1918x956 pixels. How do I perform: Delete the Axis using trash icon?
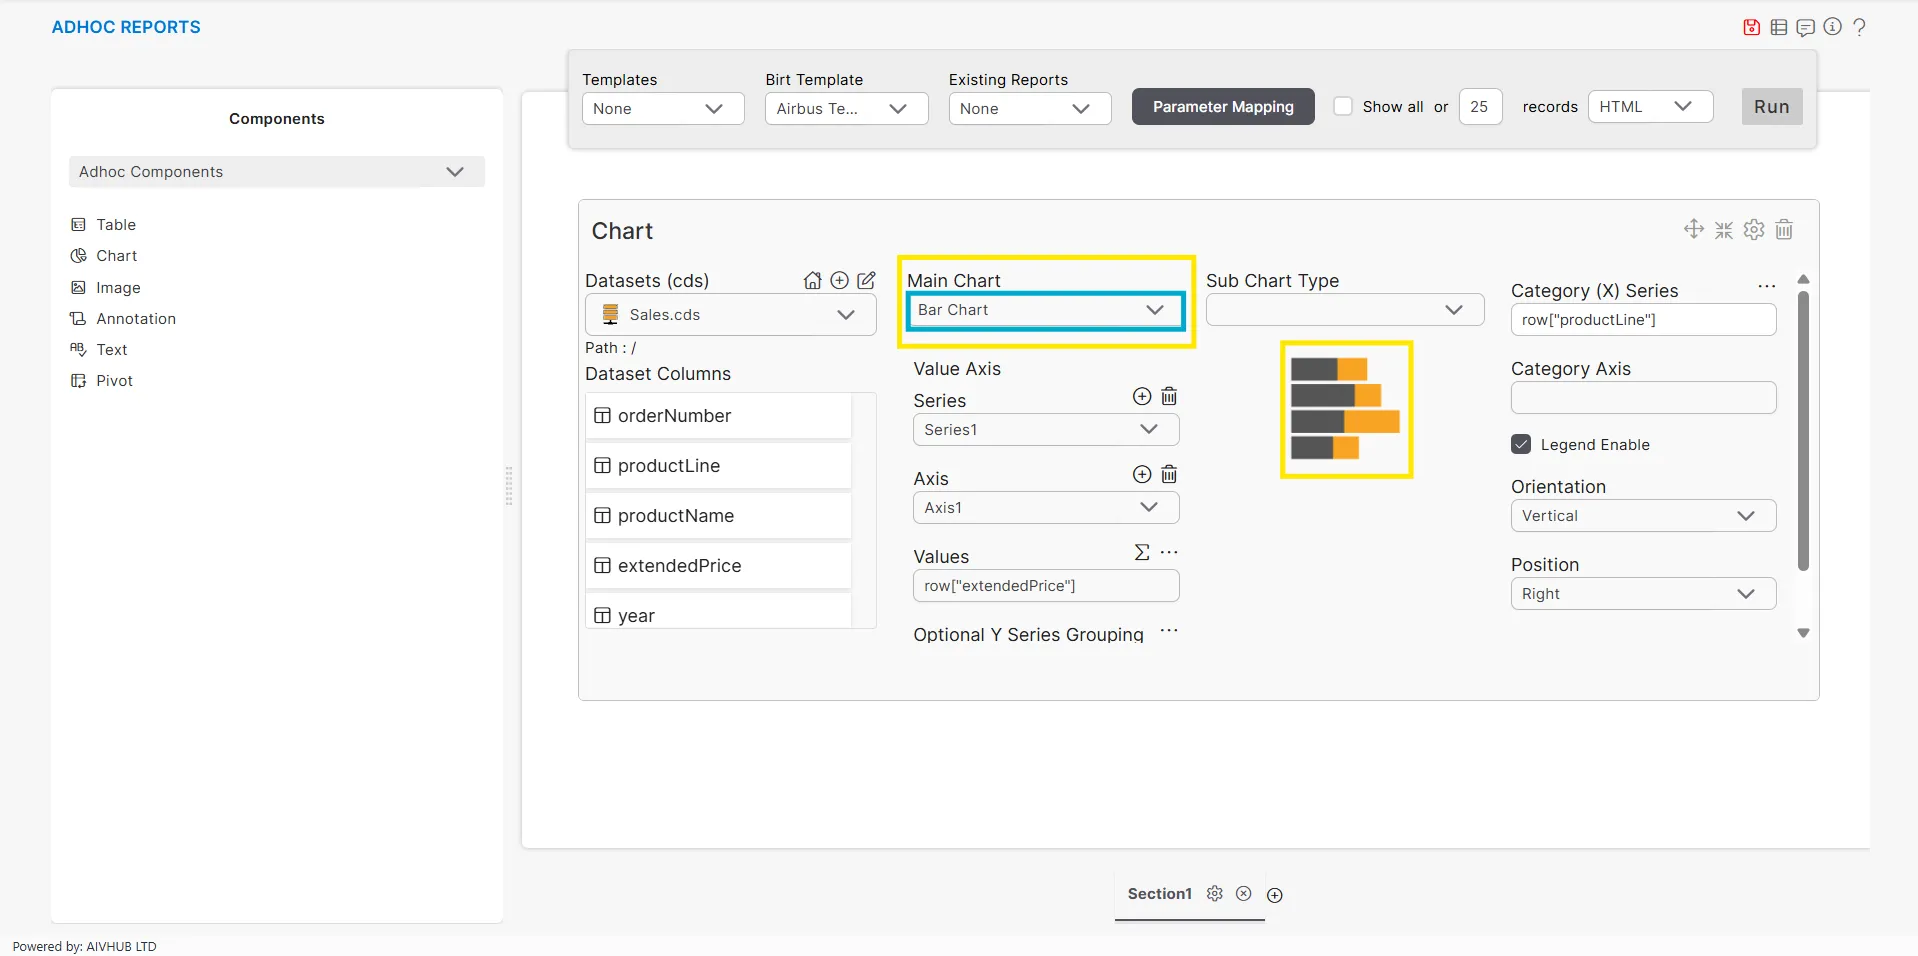tap(1169, 475)
